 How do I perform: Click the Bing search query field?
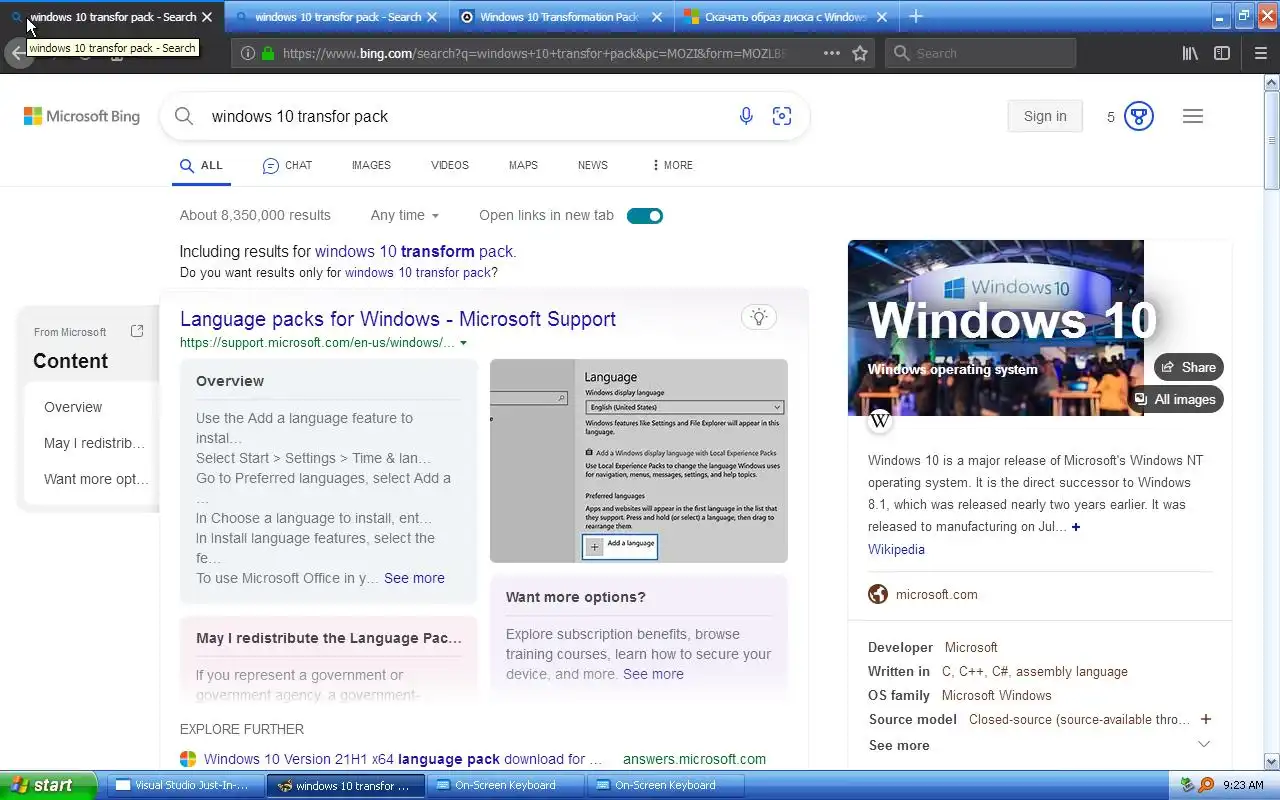pyautogui.click(x=465, y=116)
